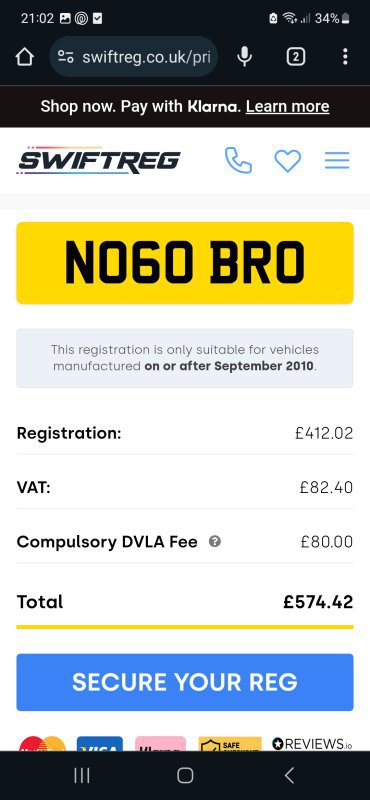Tap the Chrome home icon
This screenshot has width=370, height=800.
pyautogui.click(x=24, y=57)
